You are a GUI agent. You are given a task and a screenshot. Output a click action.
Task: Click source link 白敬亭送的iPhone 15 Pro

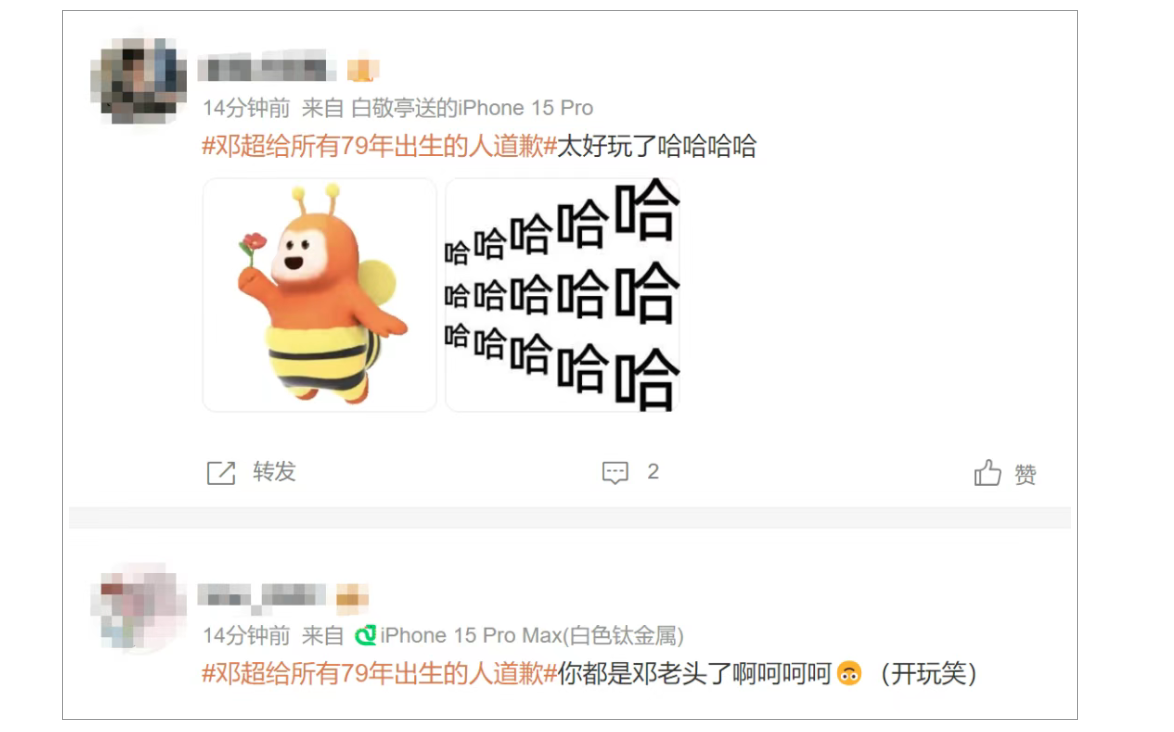click(472, 108)
